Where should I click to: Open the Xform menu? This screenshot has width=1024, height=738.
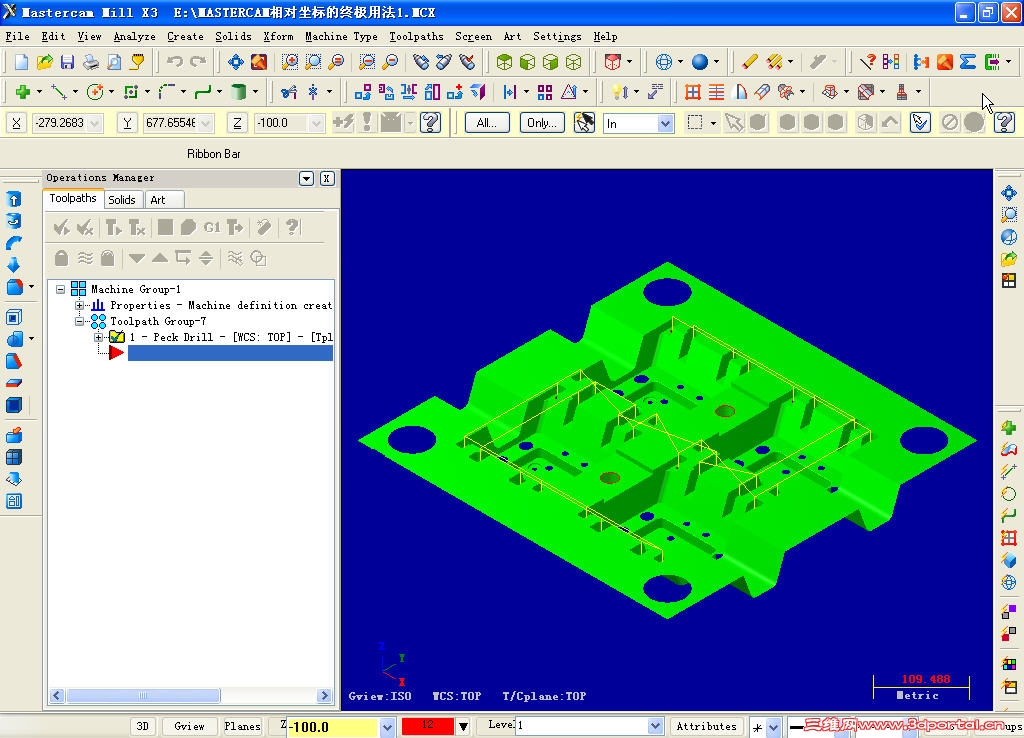pyautogui.click(x=278, y=37)
